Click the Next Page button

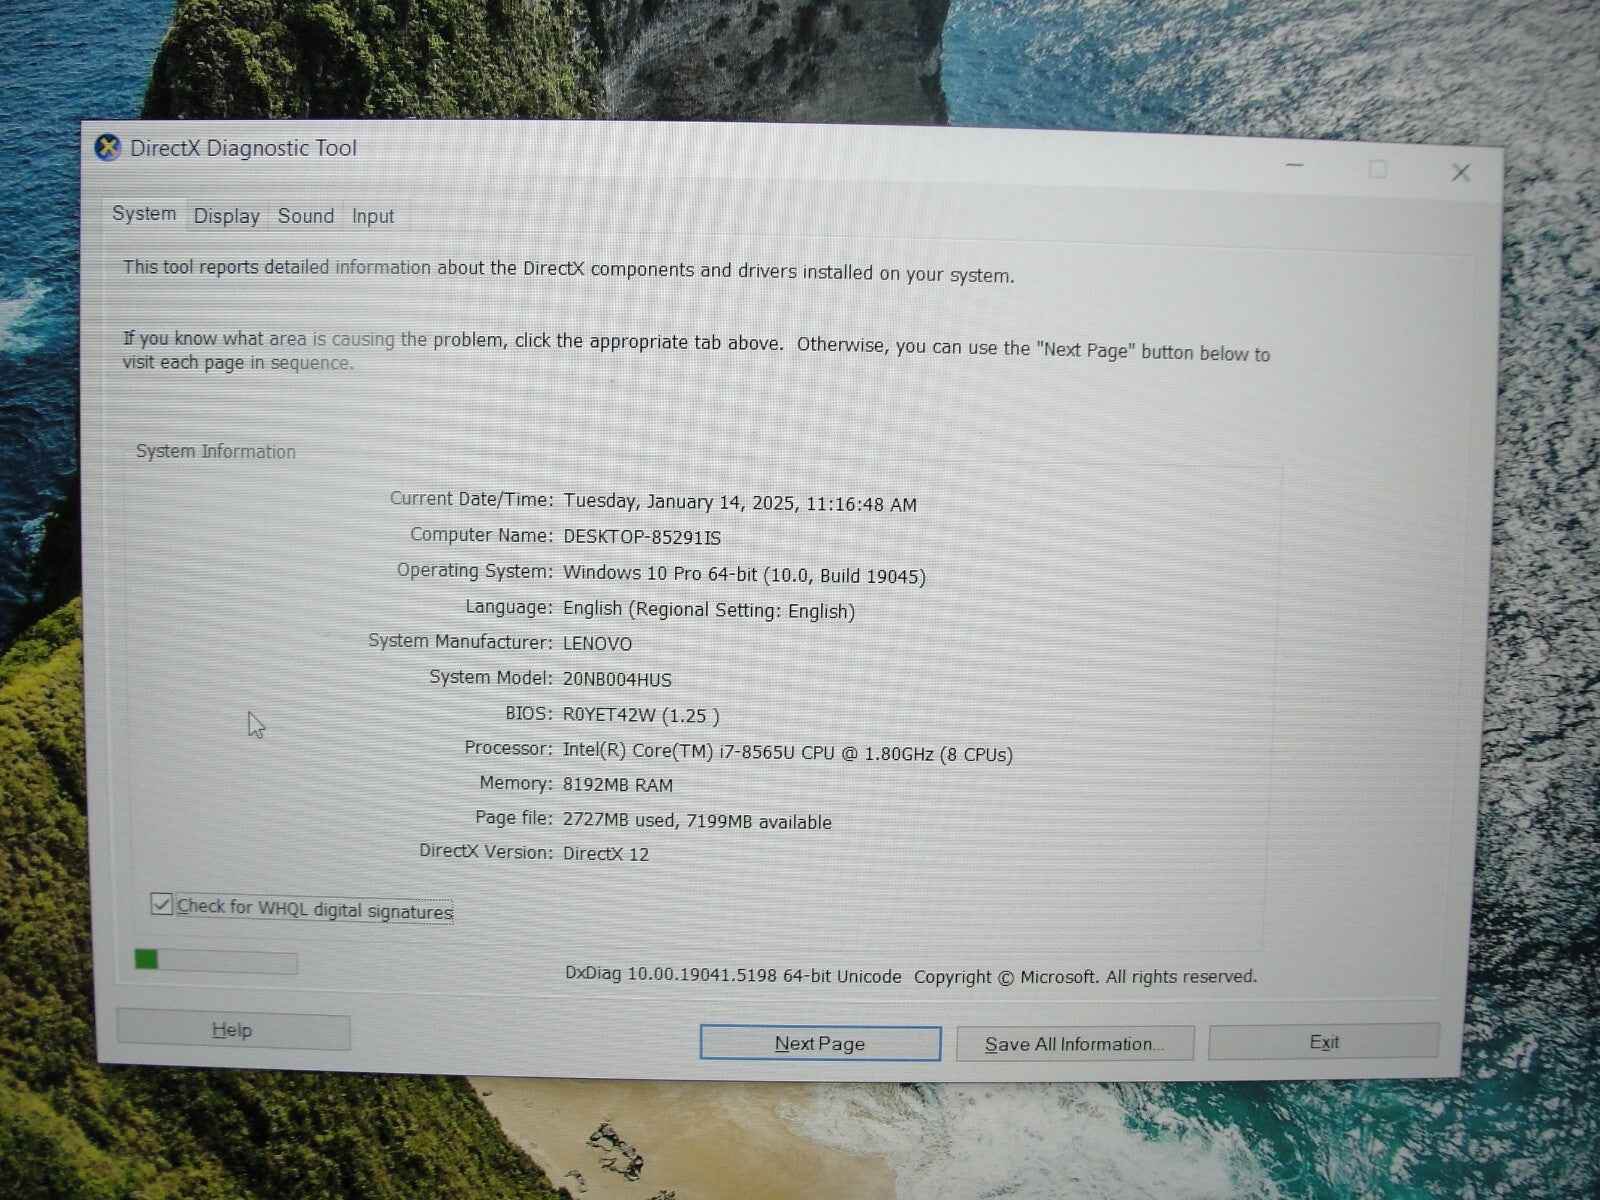point(819,1043)
